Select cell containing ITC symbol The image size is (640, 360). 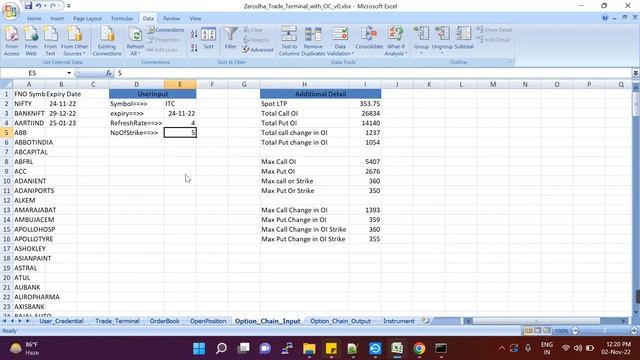click(180, 104)
